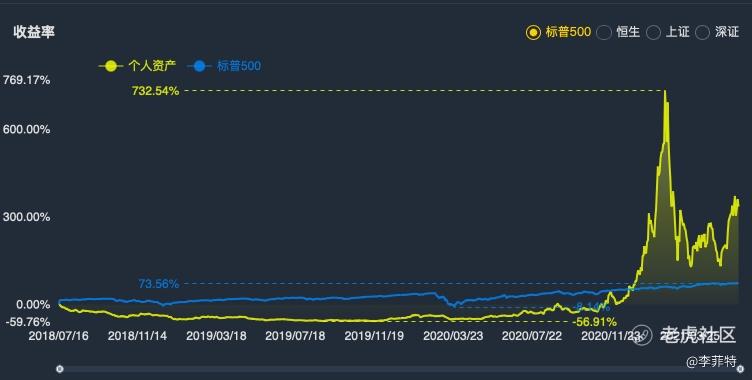Click the 2019/07/18 date axis label

click(295, 336)
